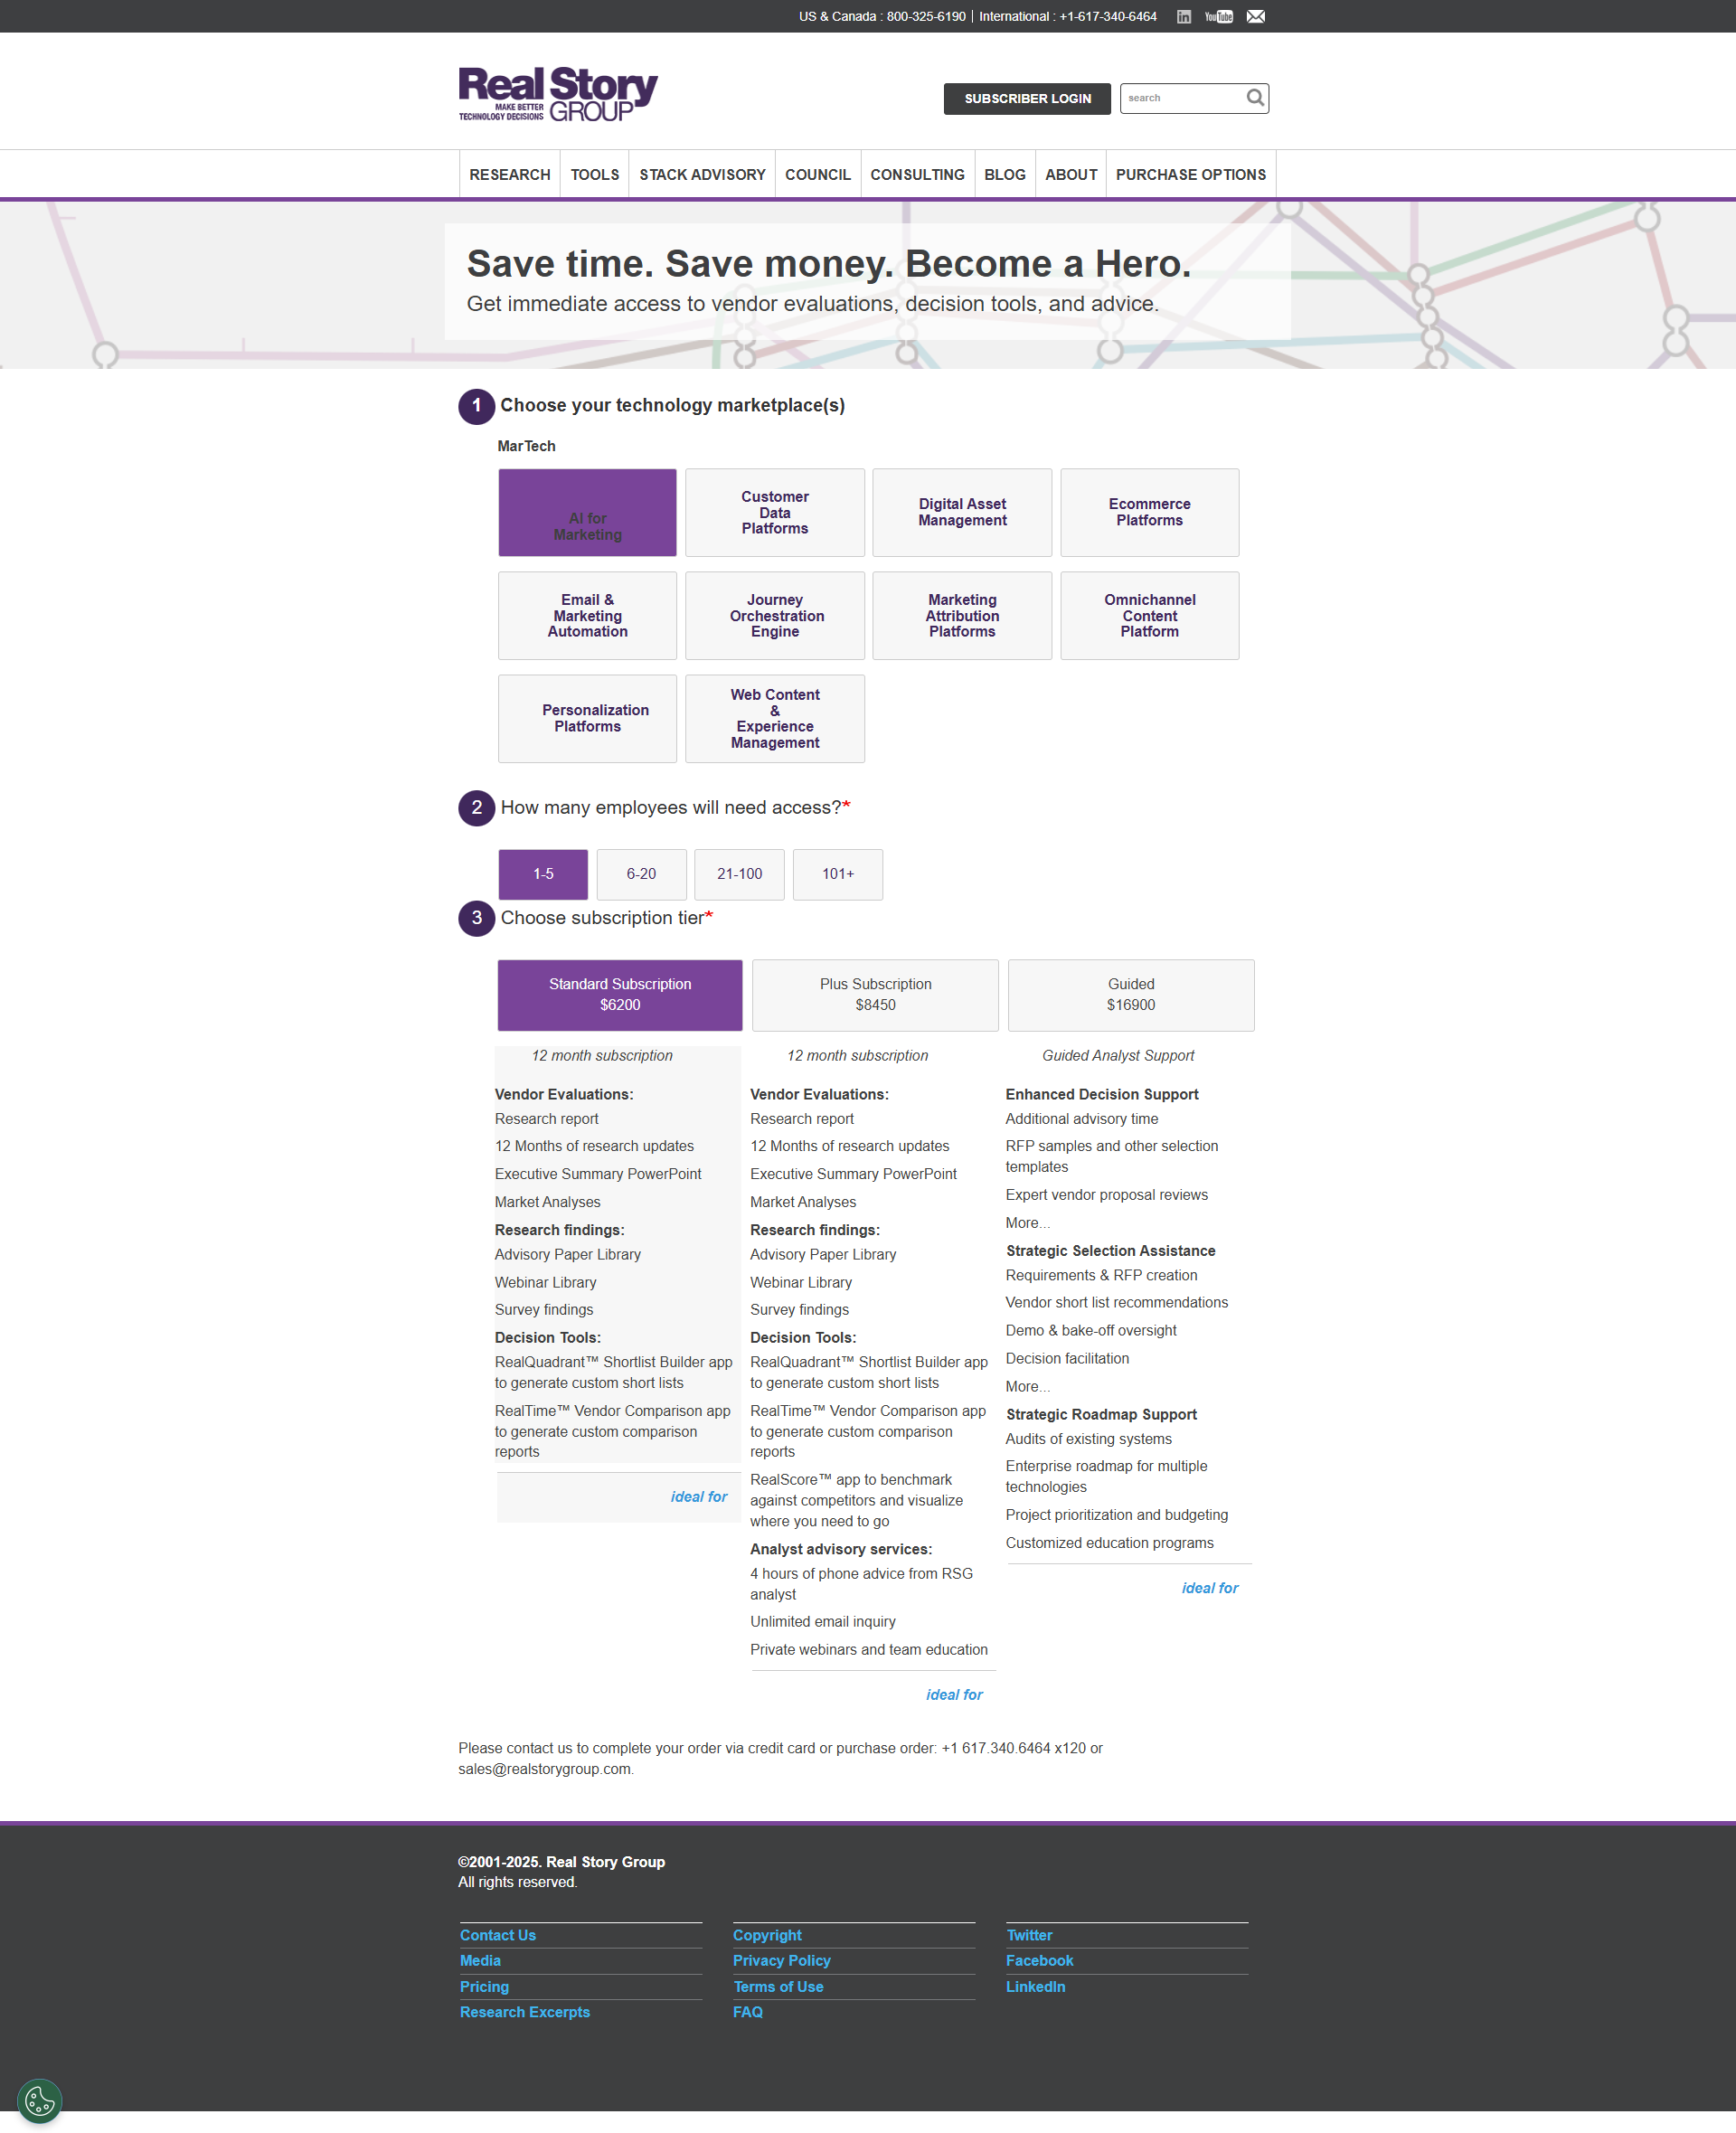Choose the 1-5 employees option
The height and width of the screenshot is (2133, 1736).
pyautogui.click(x=543, y=875)
